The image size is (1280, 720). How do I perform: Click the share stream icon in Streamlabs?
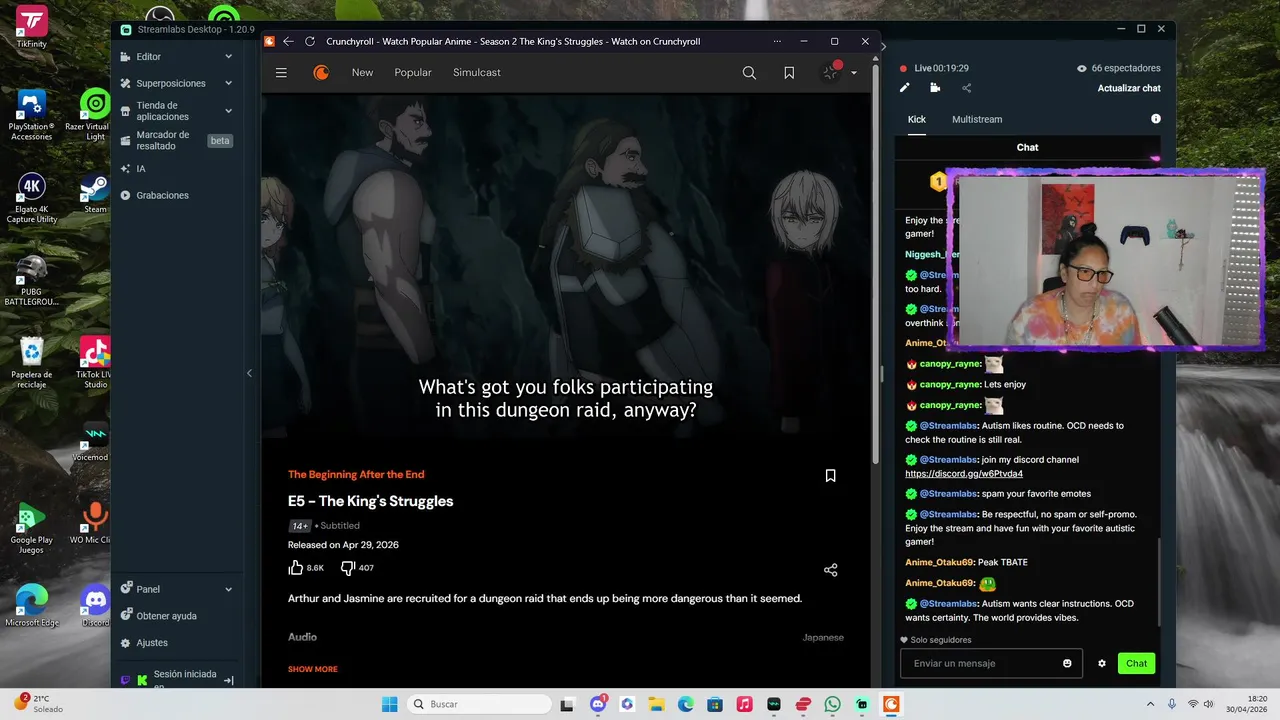(x=966, y=88)
